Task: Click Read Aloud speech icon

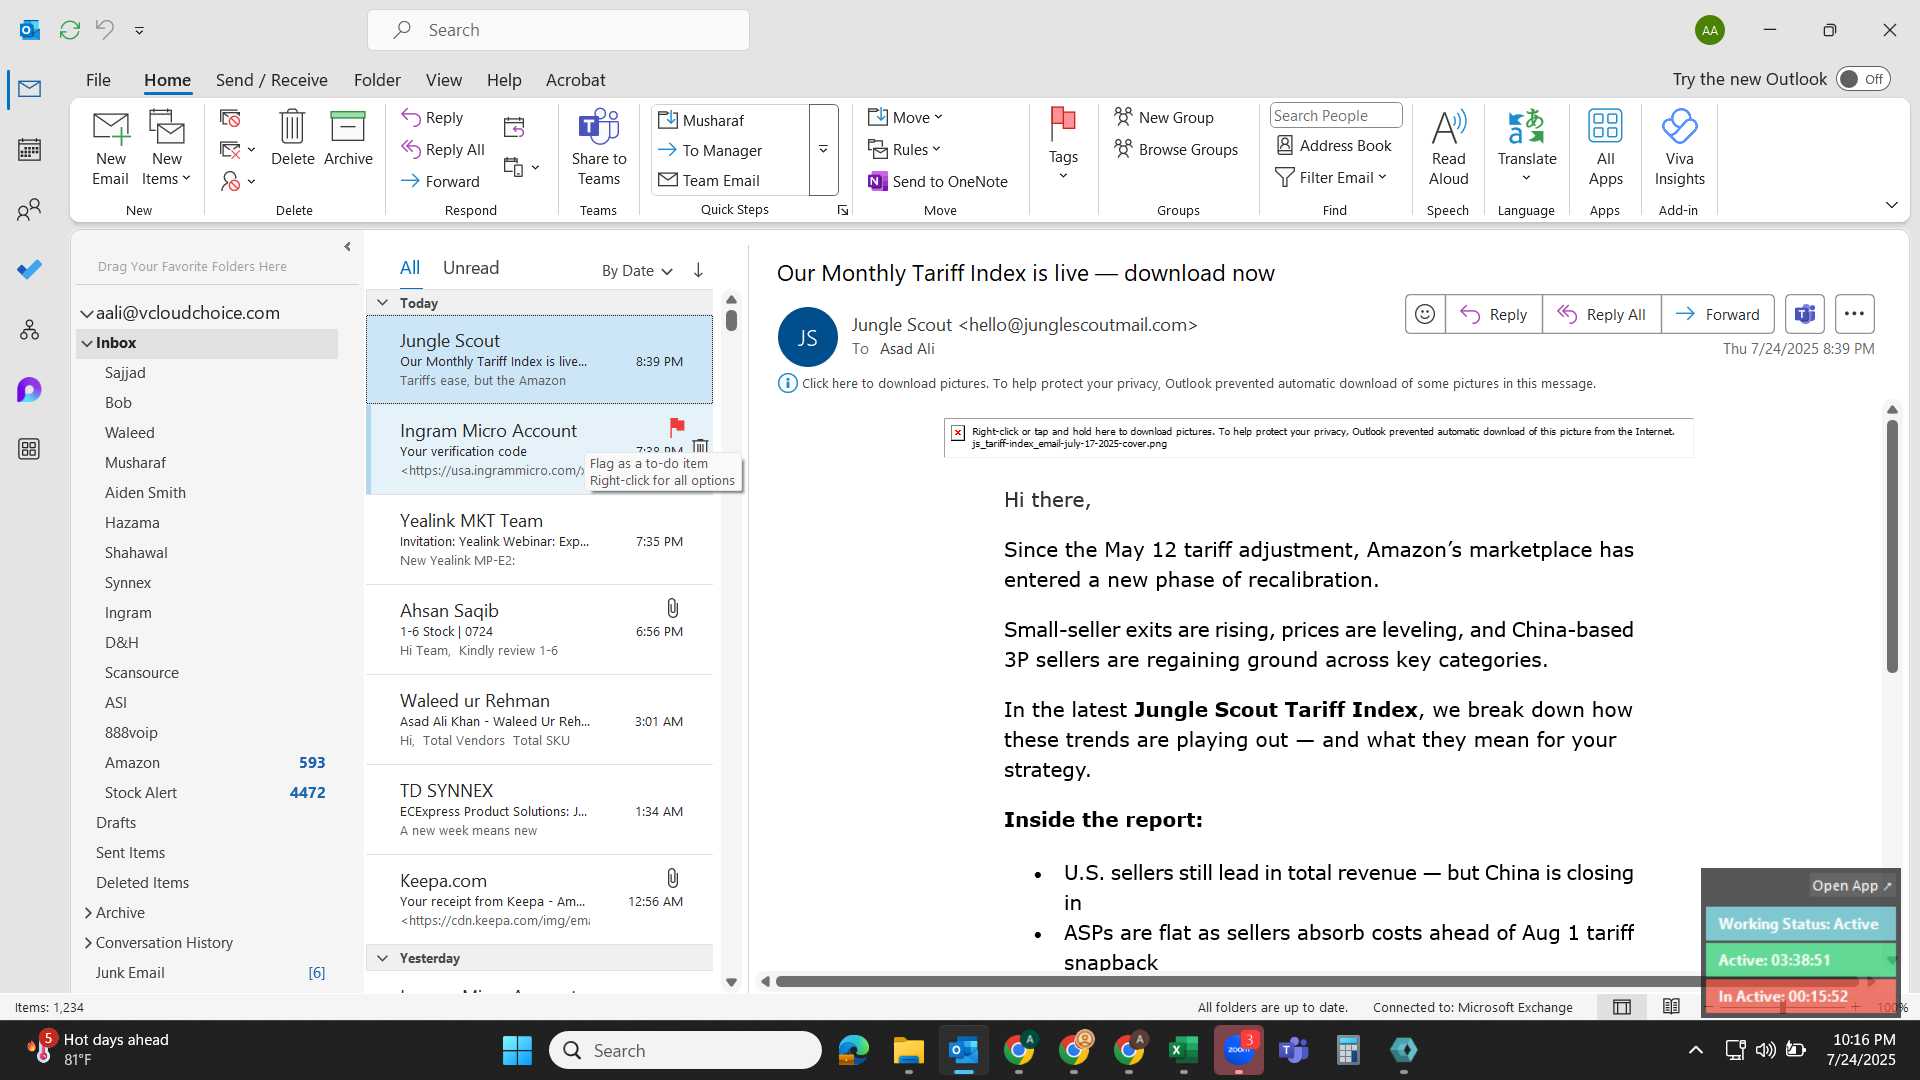Action: pyautogui.click(x=1448, y=148)
